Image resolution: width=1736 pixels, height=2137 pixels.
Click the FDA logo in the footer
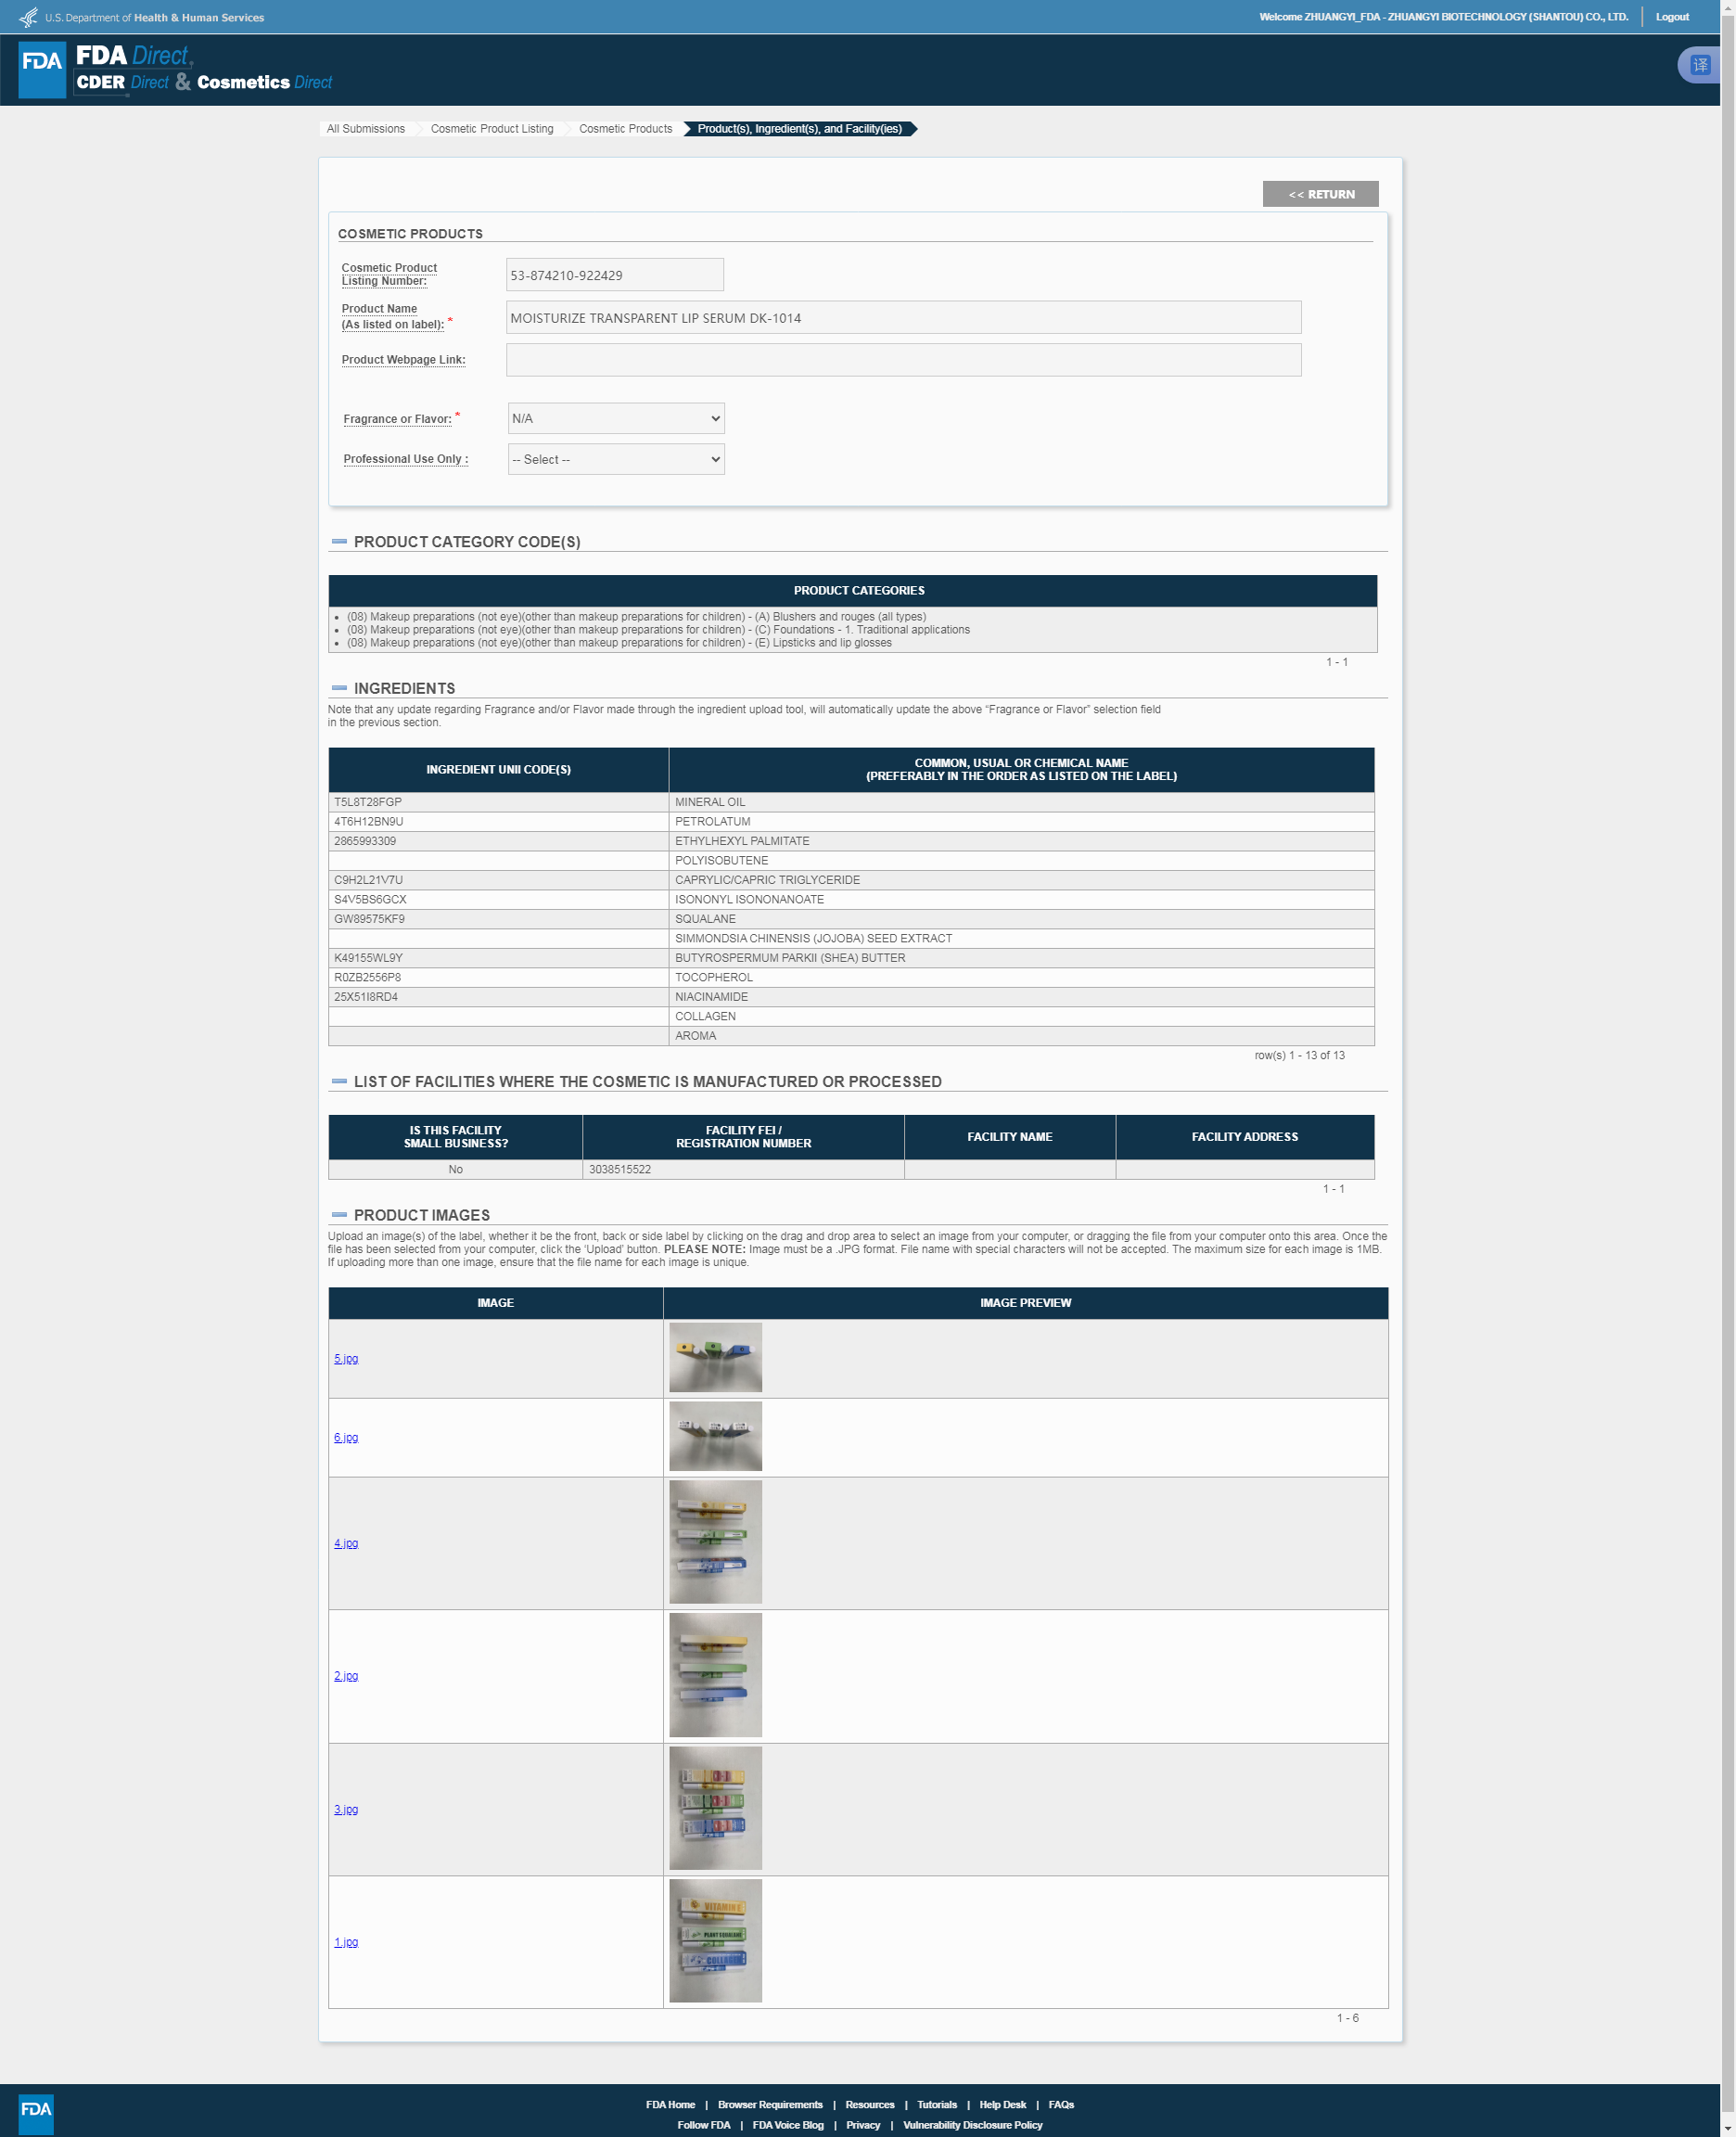pos(36,2114)
